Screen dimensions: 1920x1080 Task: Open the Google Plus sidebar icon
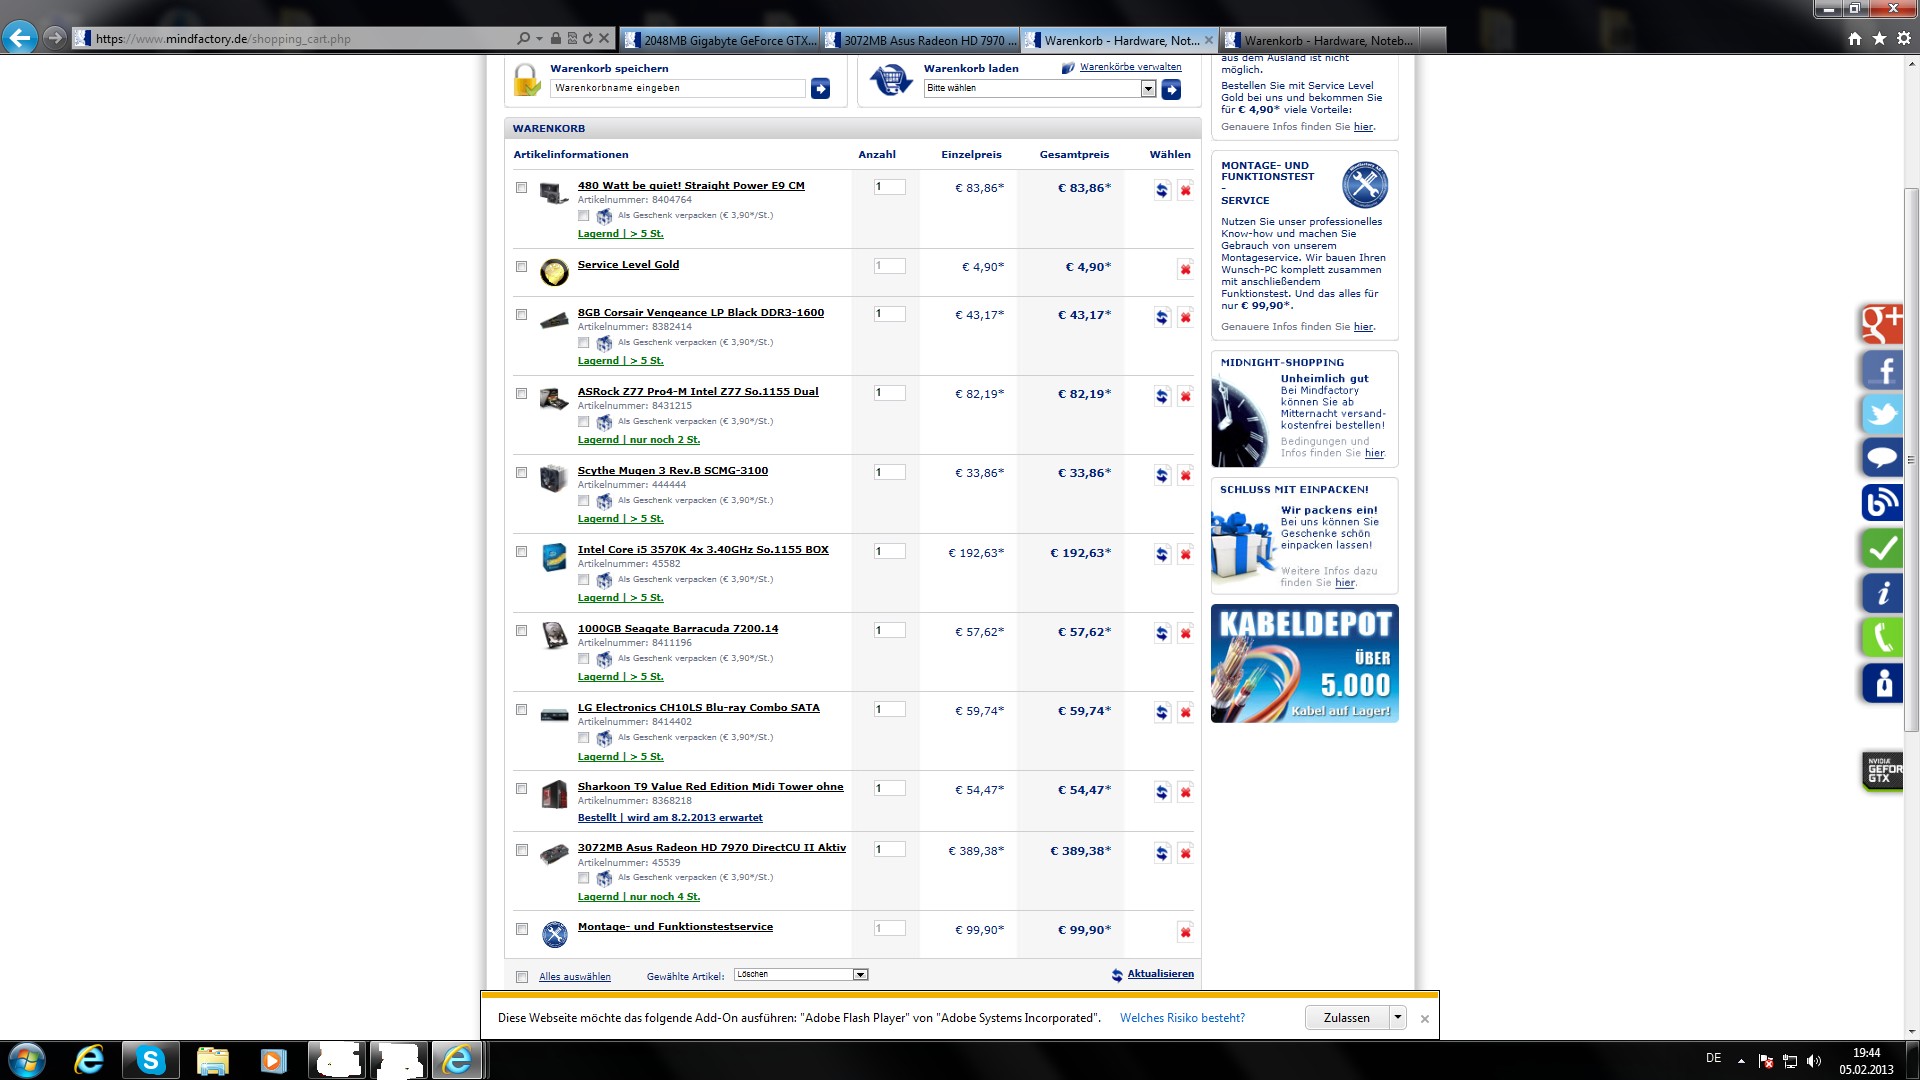1882,325
